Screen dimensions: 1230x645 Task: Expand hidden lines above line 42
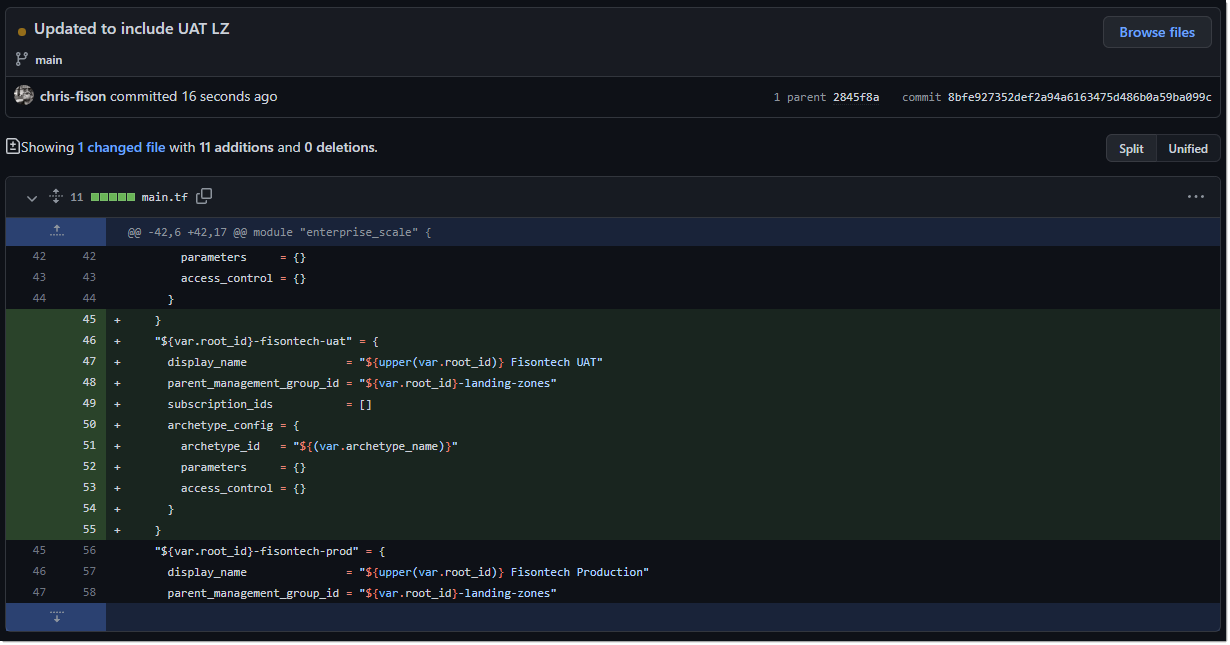(56, 232)
